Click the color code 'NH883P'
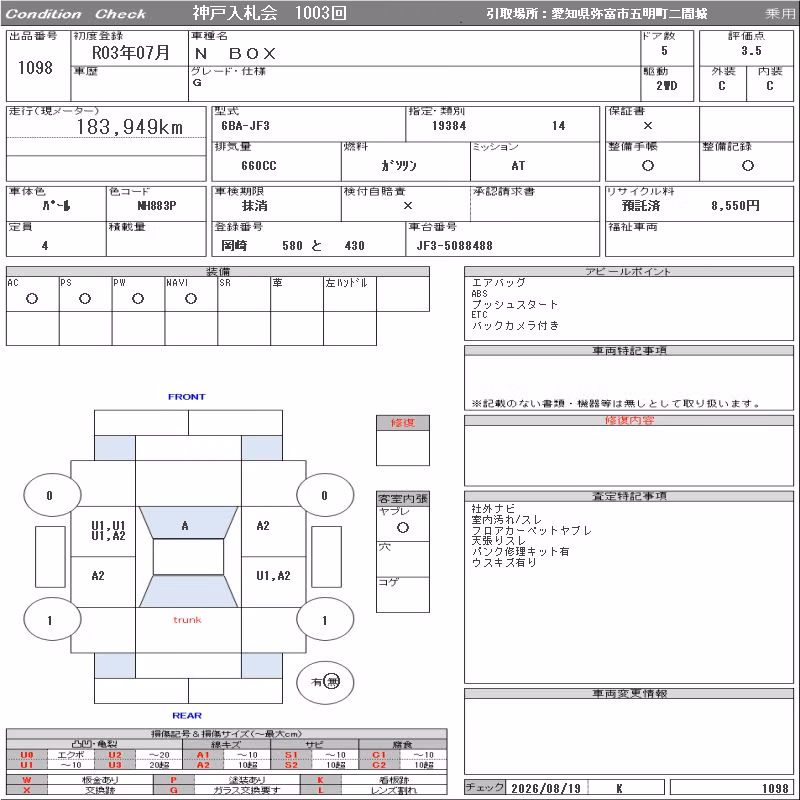 point(157,206)
